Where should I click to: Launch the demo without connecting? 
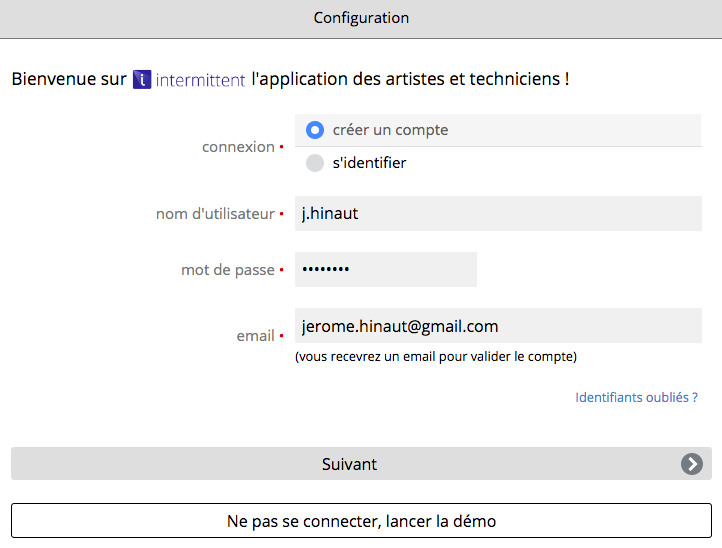[361, 521]
